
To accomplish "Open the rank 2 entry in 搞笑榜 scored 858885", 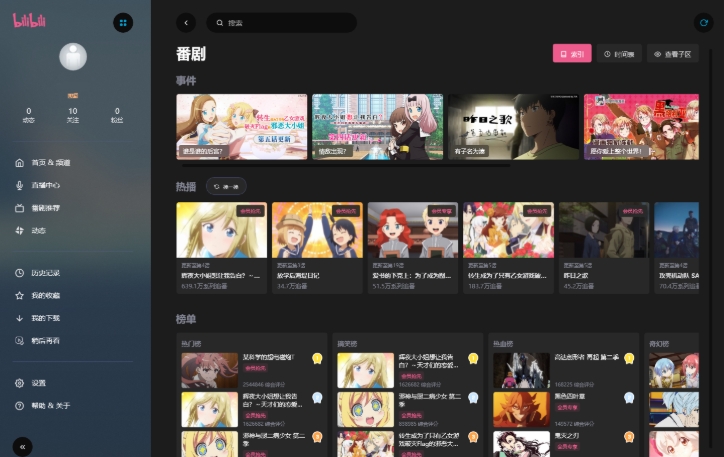I will 408,409.
